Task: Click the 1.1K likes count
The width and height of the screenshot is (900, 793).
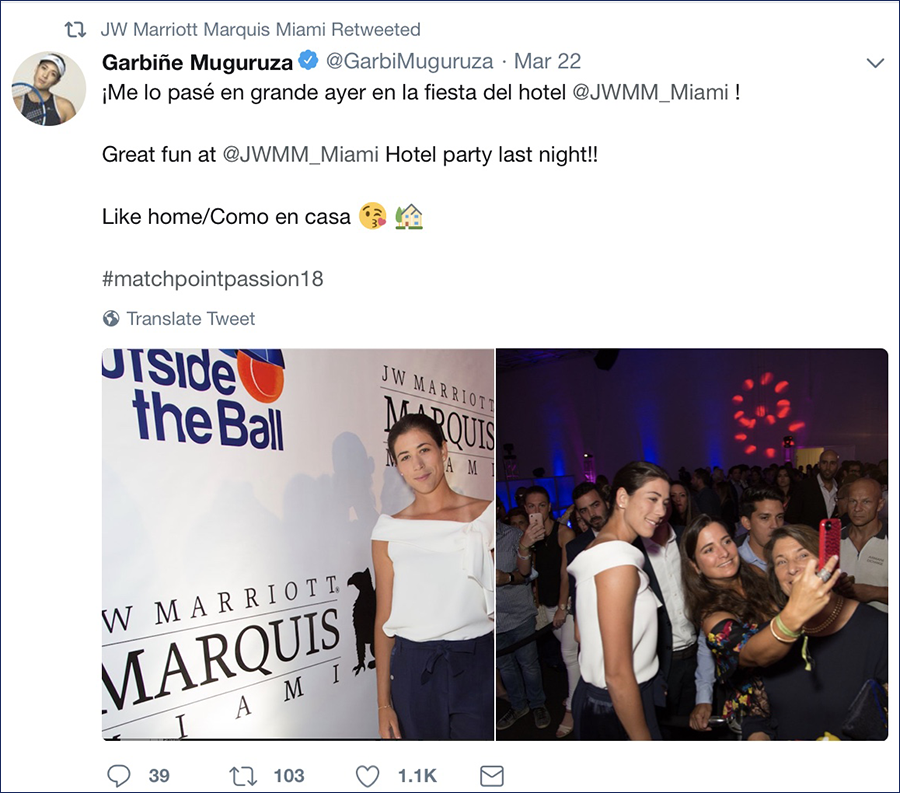Action: click(x=417, y=776)
